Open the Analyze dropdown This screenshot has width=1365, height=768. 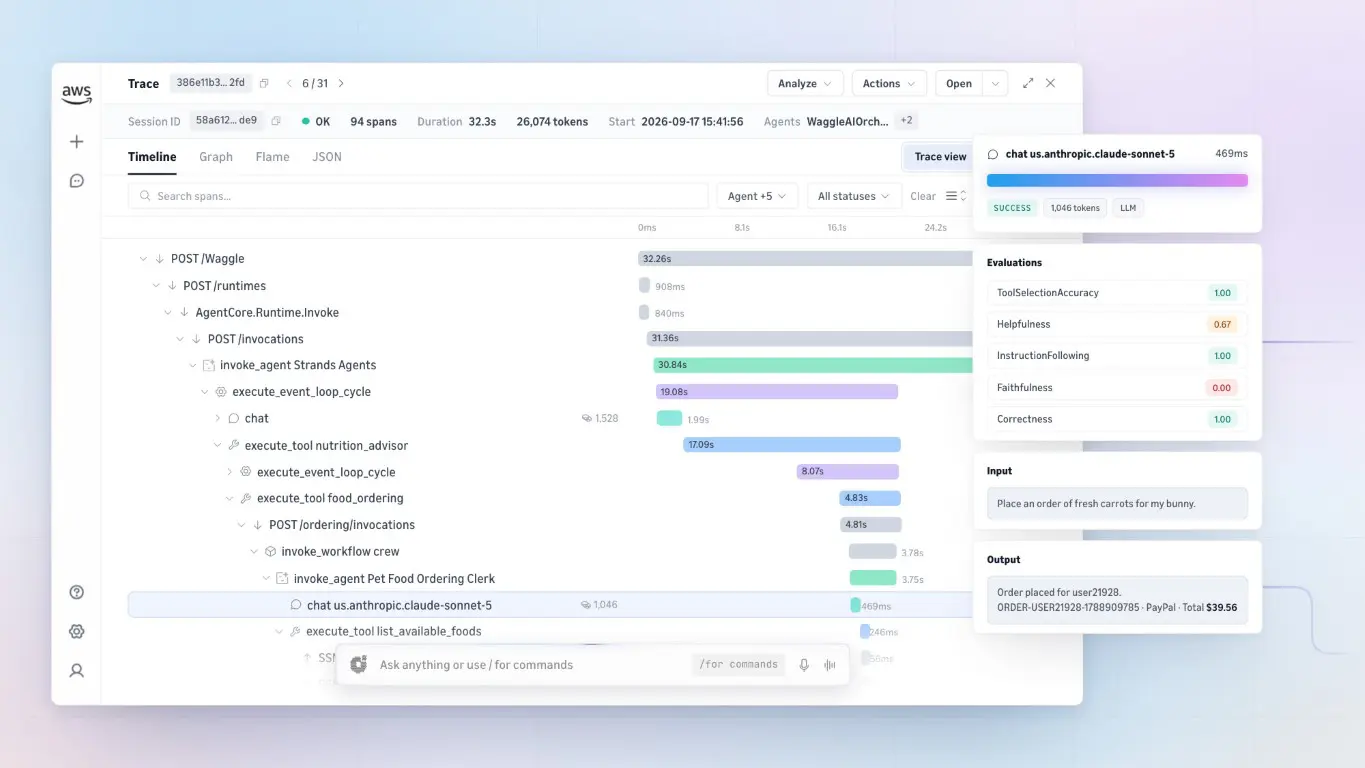point(806,84)
